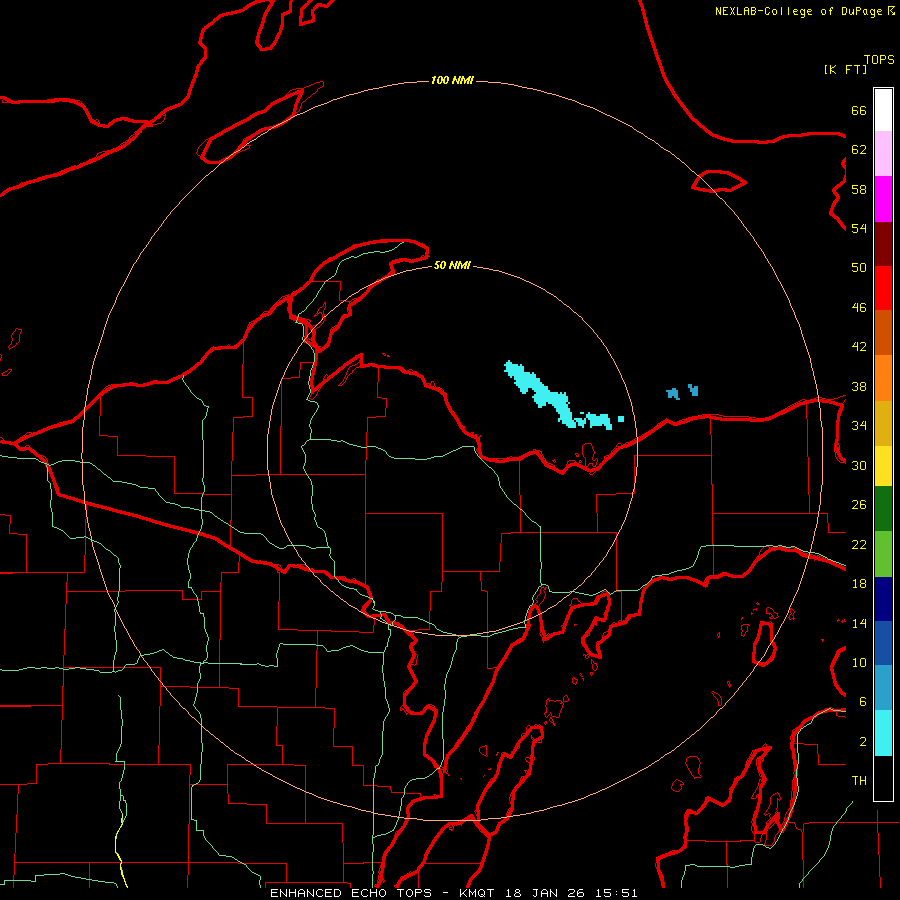Click the white swatch at top of legend
The height and width of the screenshot is (900, 900).
(x=883, y=110)
